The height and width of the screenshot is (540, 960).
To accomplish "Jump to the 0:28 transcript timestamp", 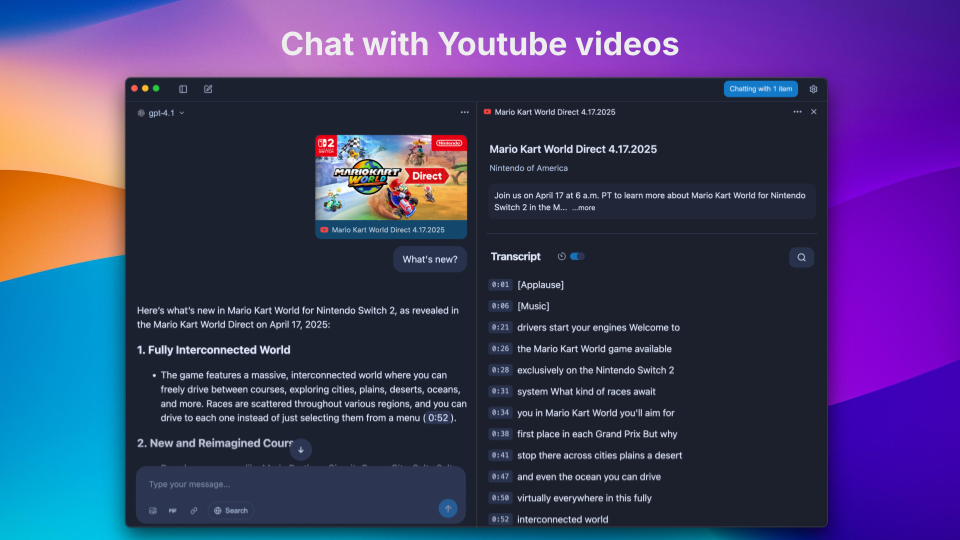I will tap(500, 370).
